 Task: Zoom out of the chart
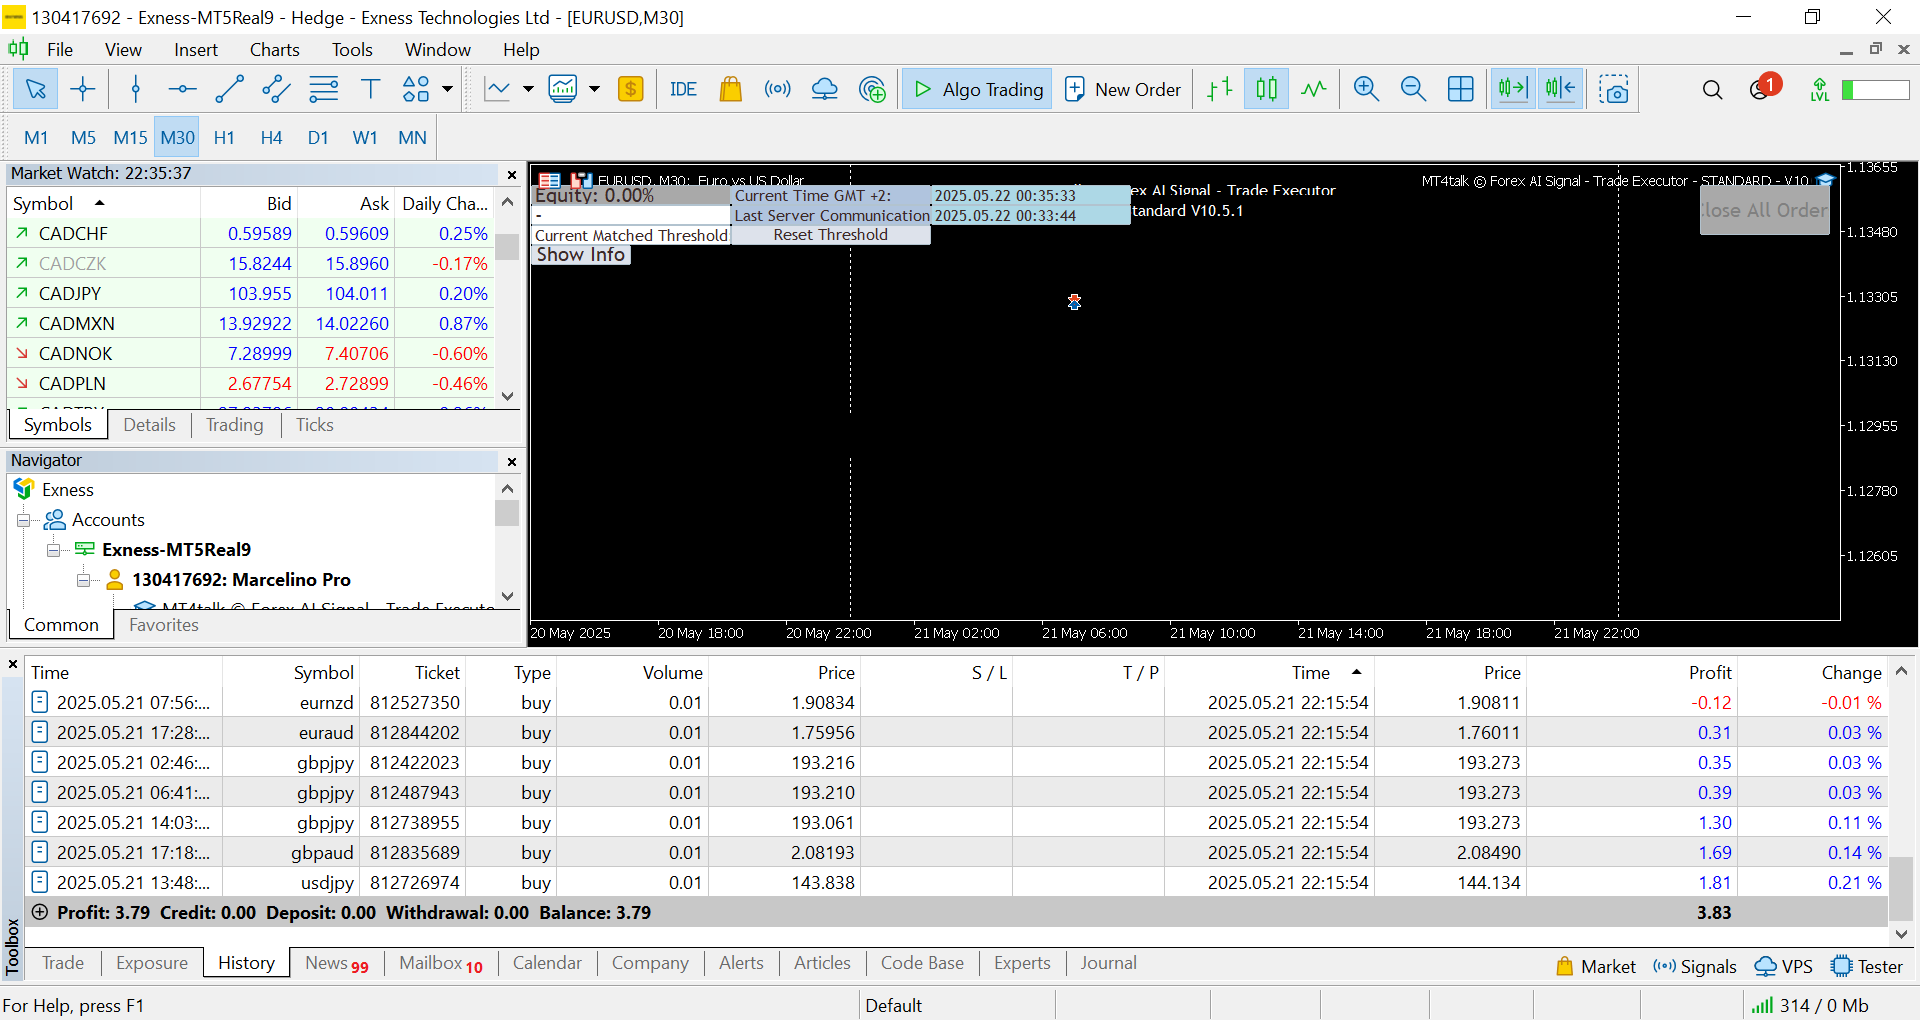[1413, 90]
